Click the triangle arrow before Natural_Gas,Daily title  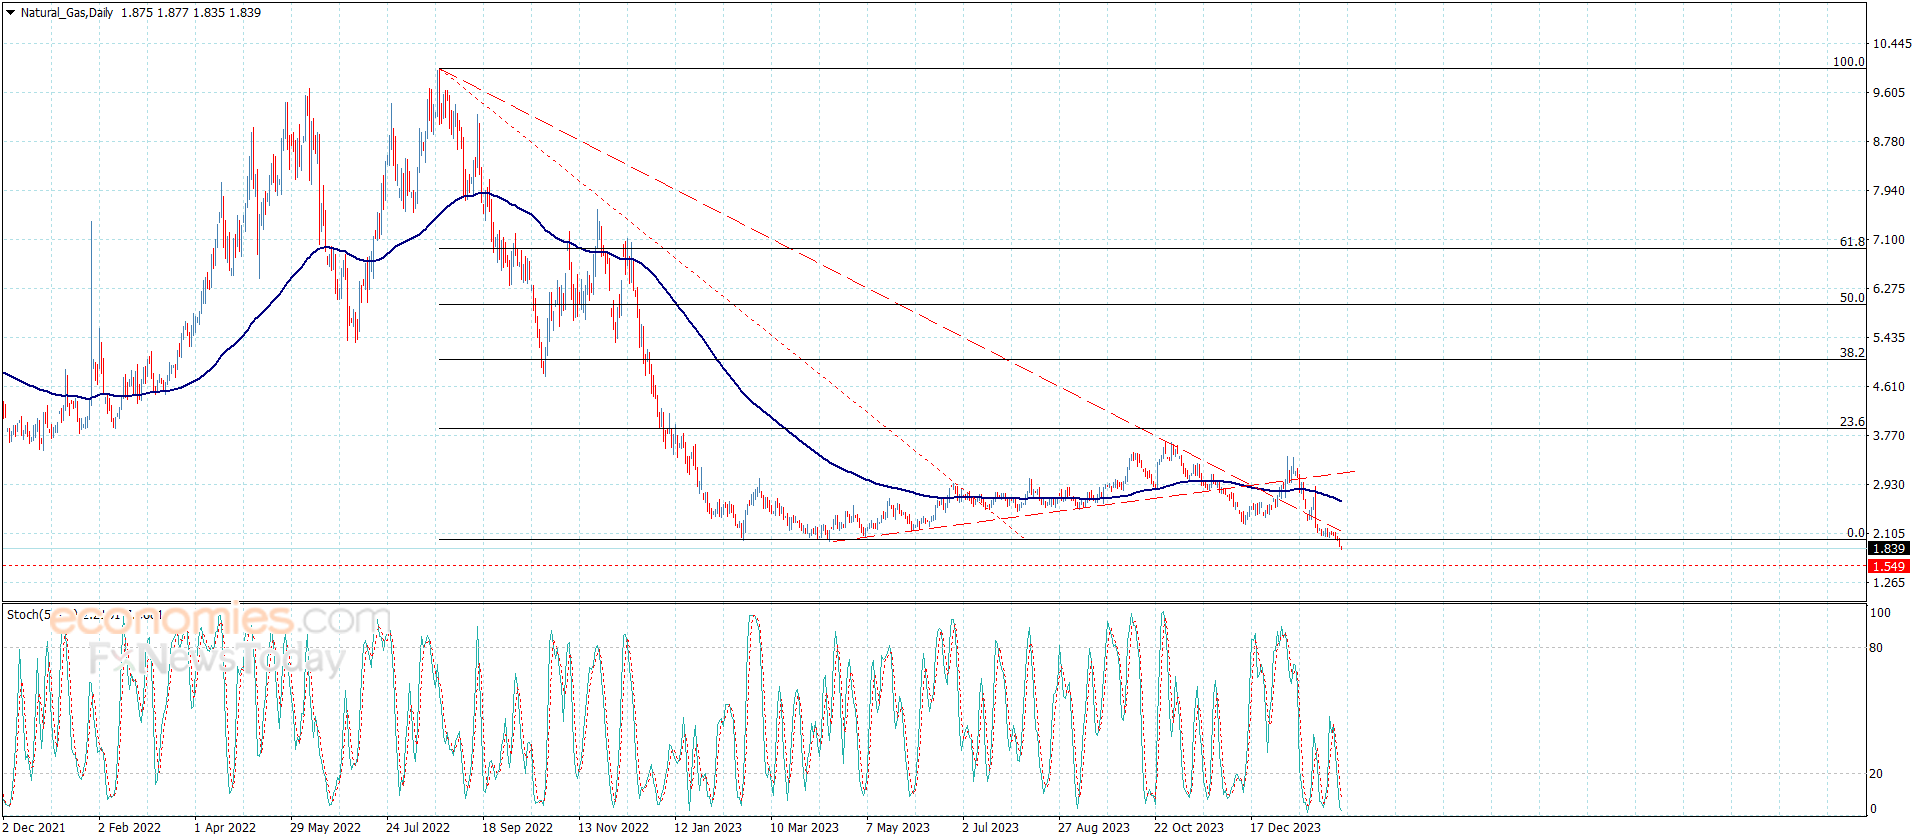(x=10, y=13)
